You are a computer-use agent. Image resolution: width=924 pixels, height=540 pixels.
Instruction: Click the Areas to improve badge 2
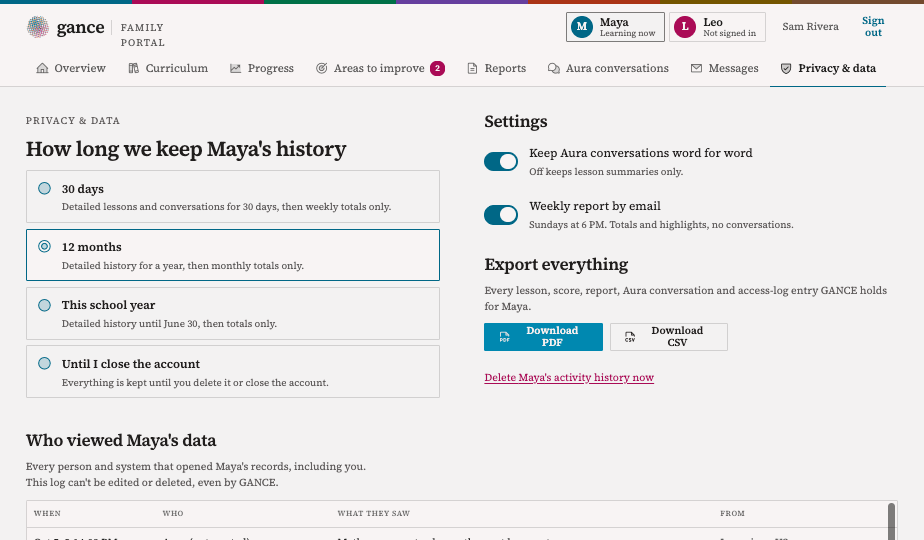tap(437, 68)
